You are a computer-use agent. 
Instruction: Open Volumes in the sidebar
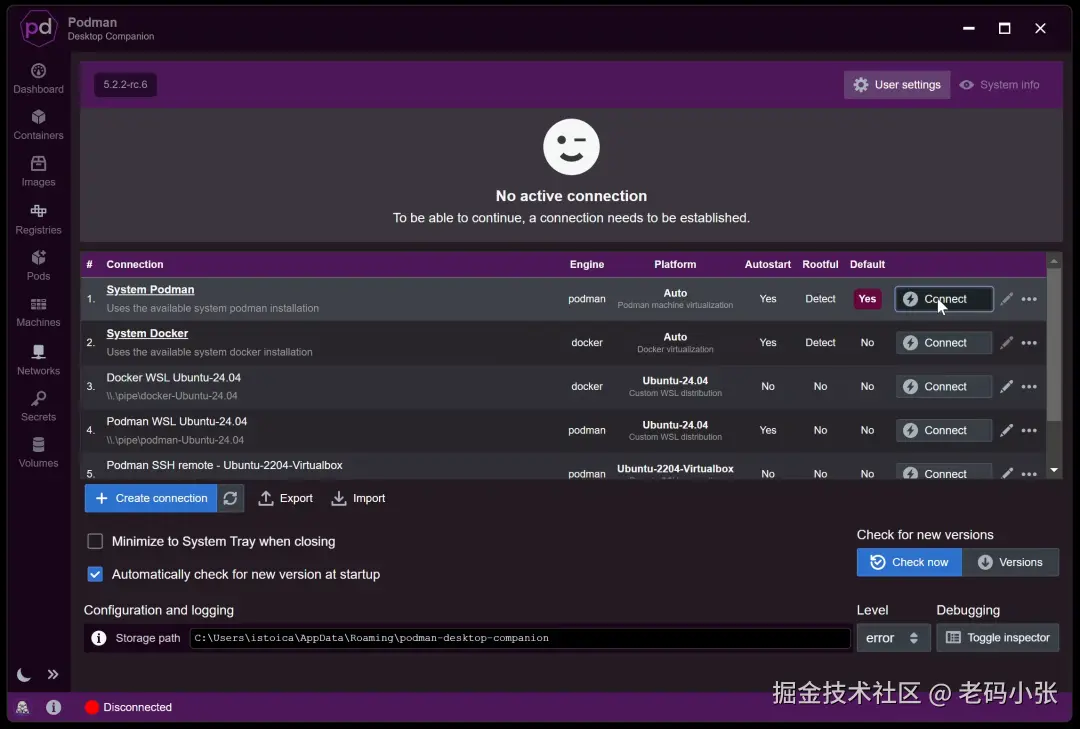click(x=39, y=453)
